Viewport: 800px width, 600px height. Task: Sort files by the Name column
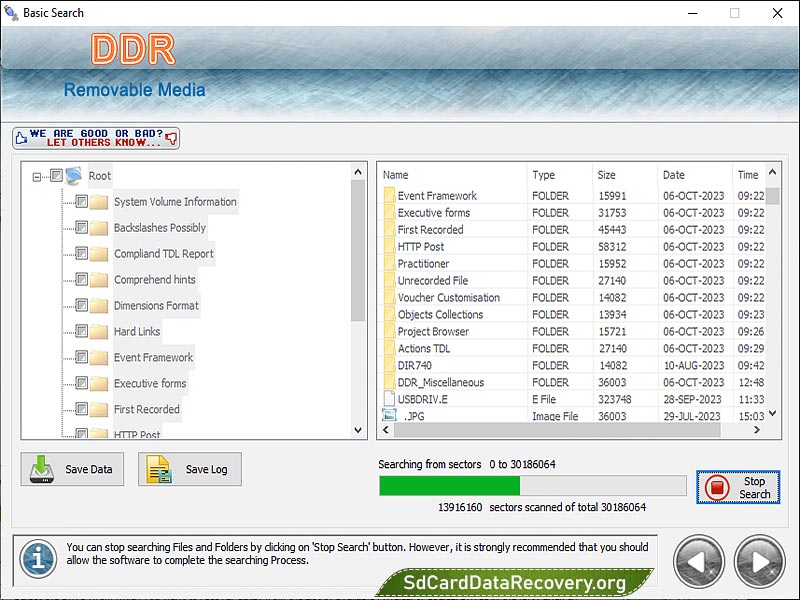click(x=398, y=175)
